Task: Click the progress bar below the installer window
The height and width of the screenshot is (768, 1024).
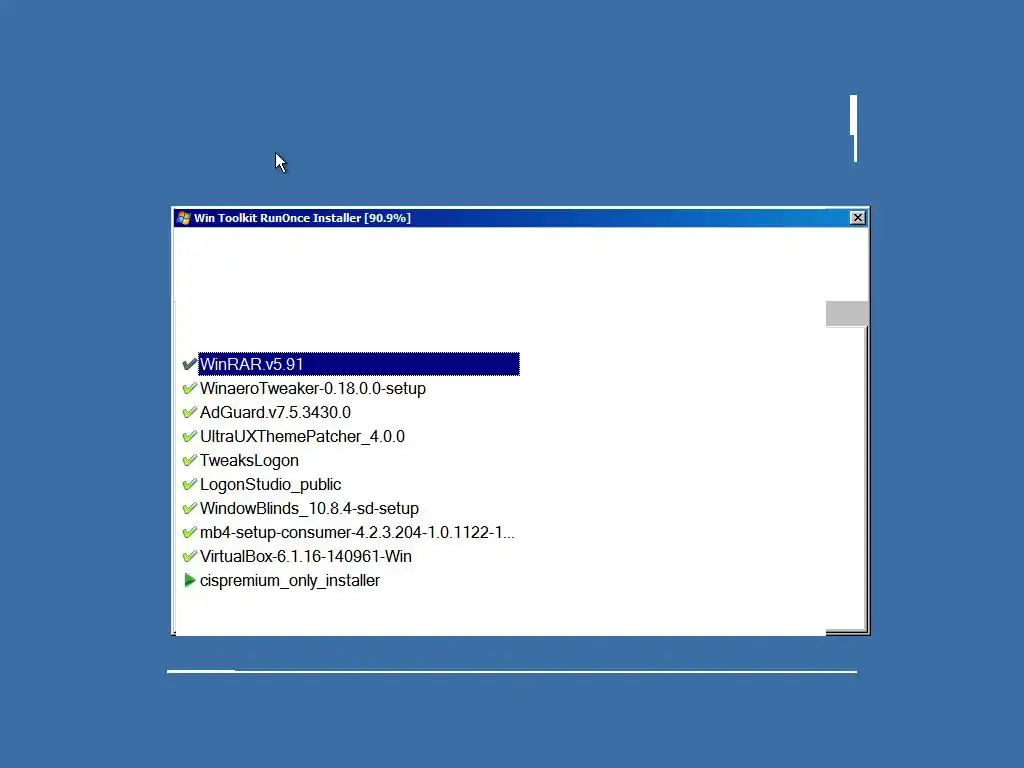Action: coord(512,671)
